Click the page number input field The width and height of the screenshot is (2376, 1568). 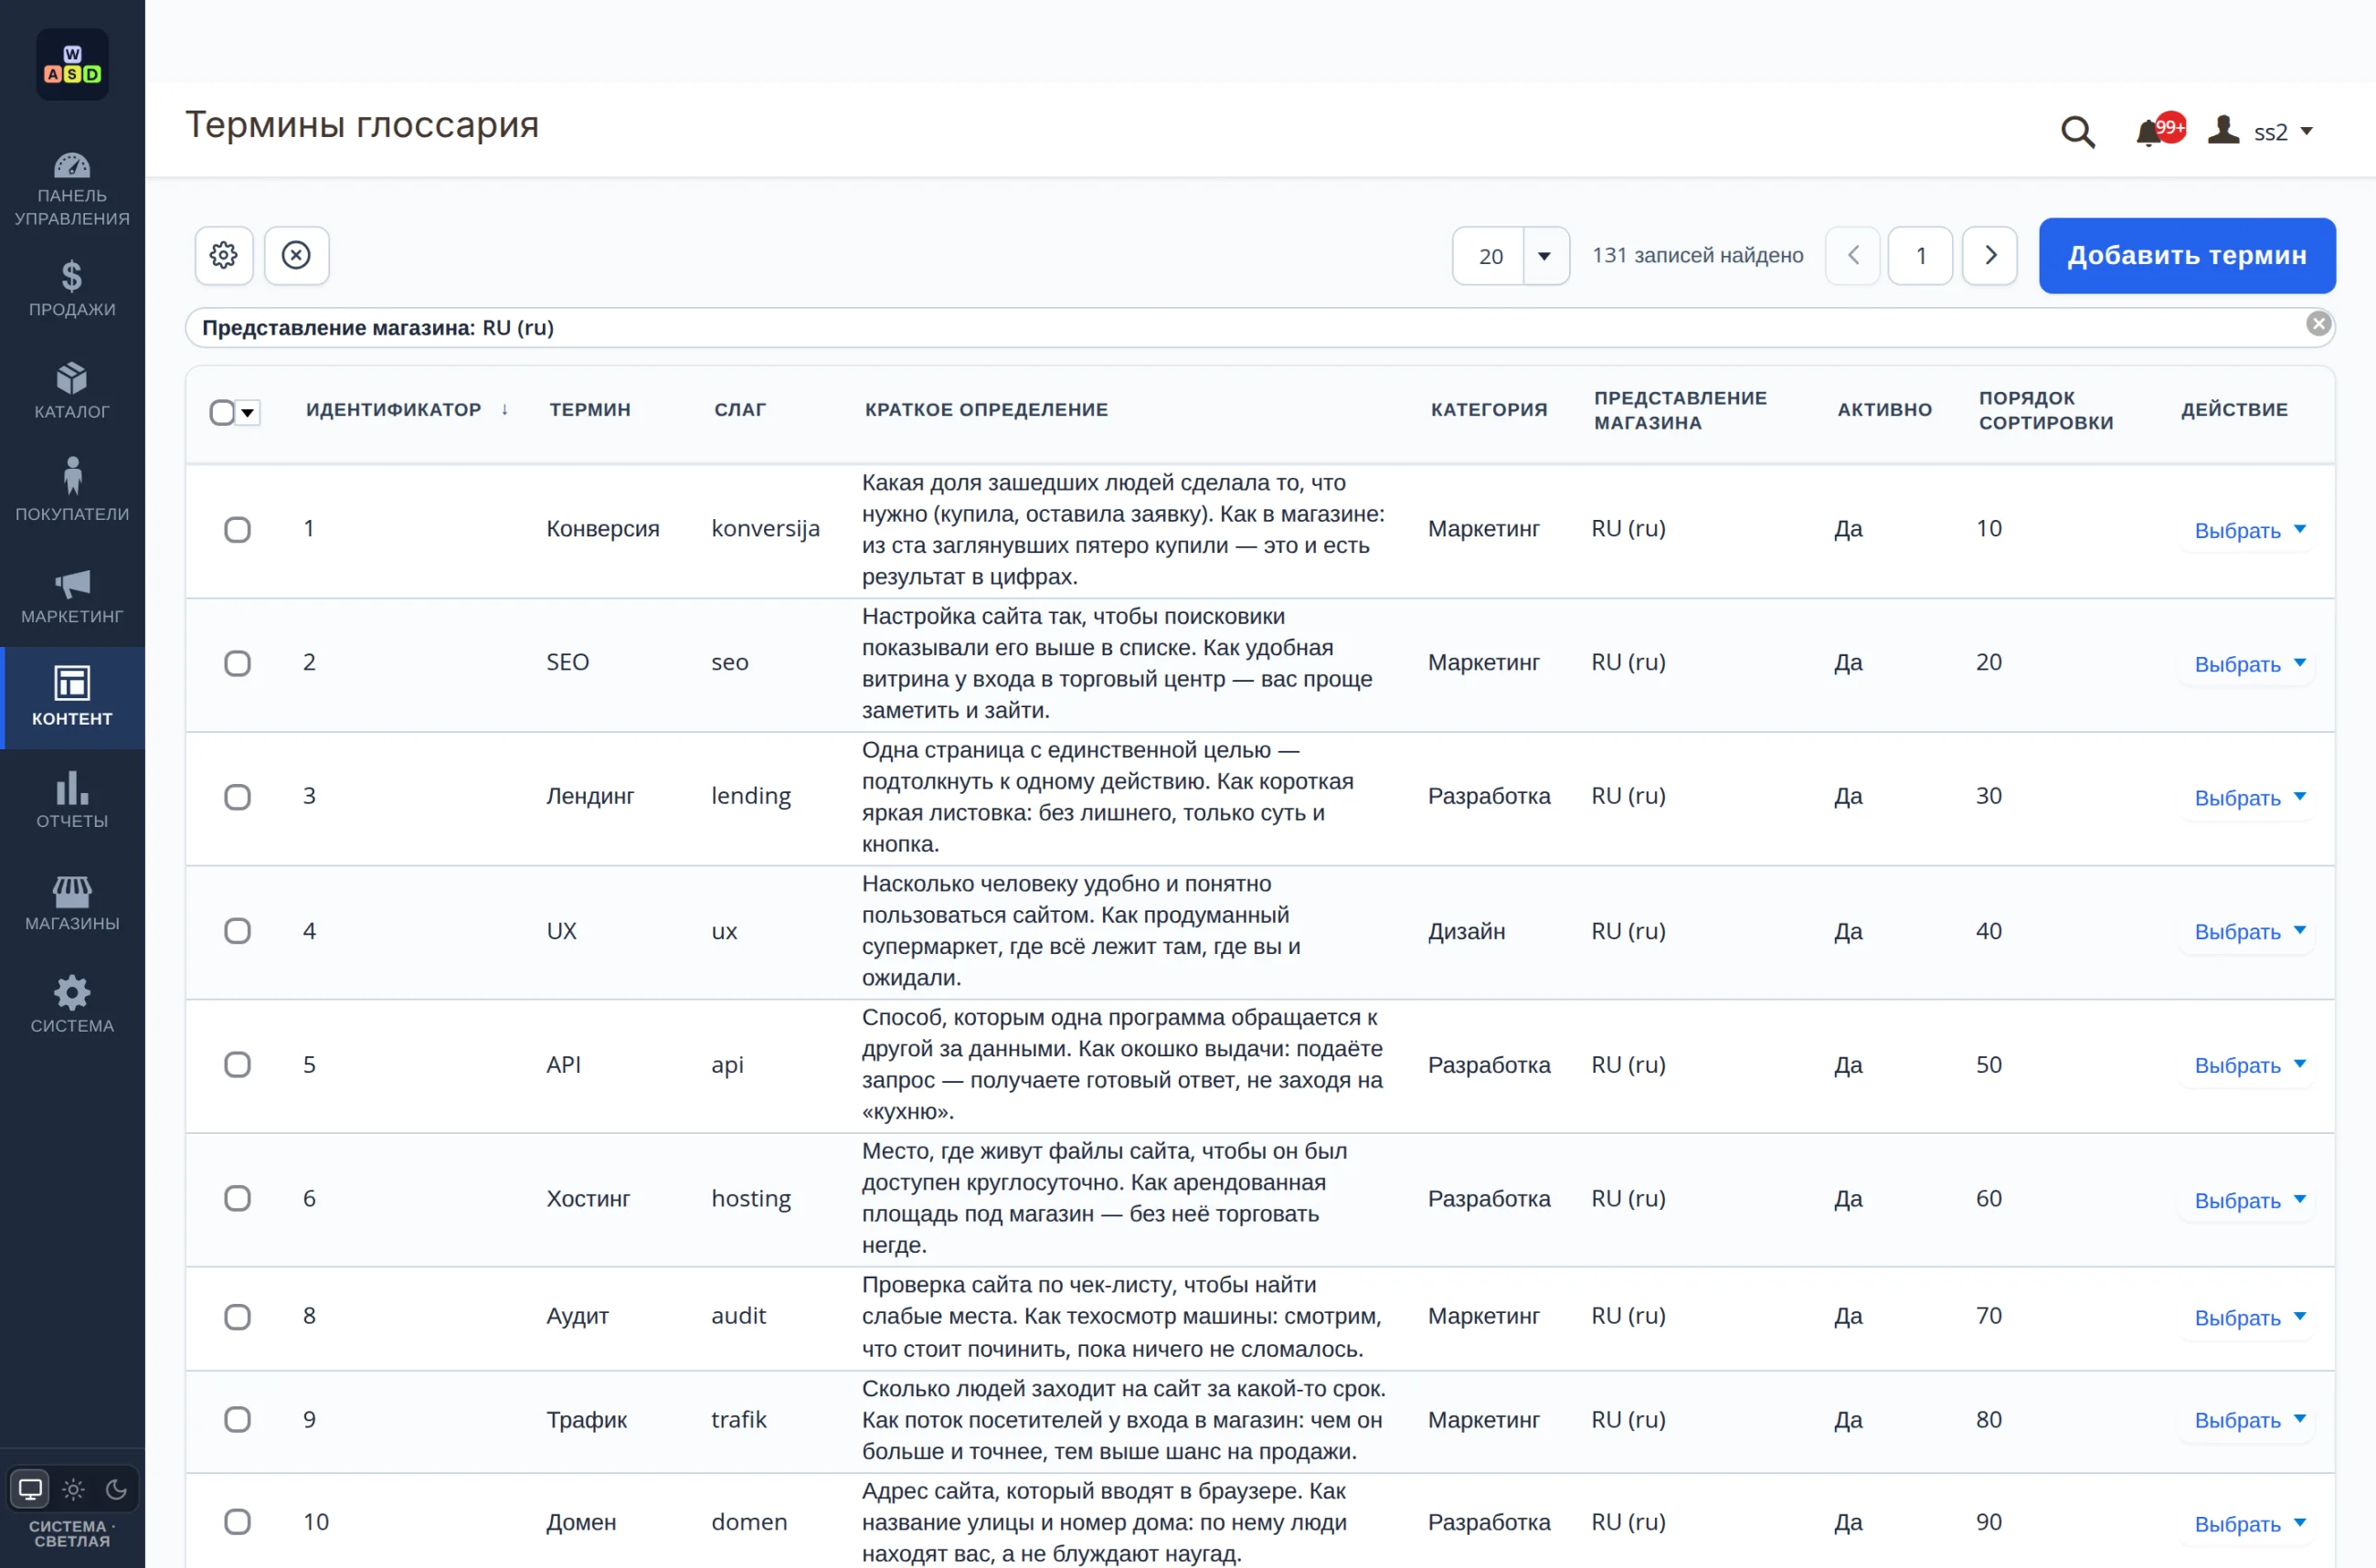click(1920, 256)
